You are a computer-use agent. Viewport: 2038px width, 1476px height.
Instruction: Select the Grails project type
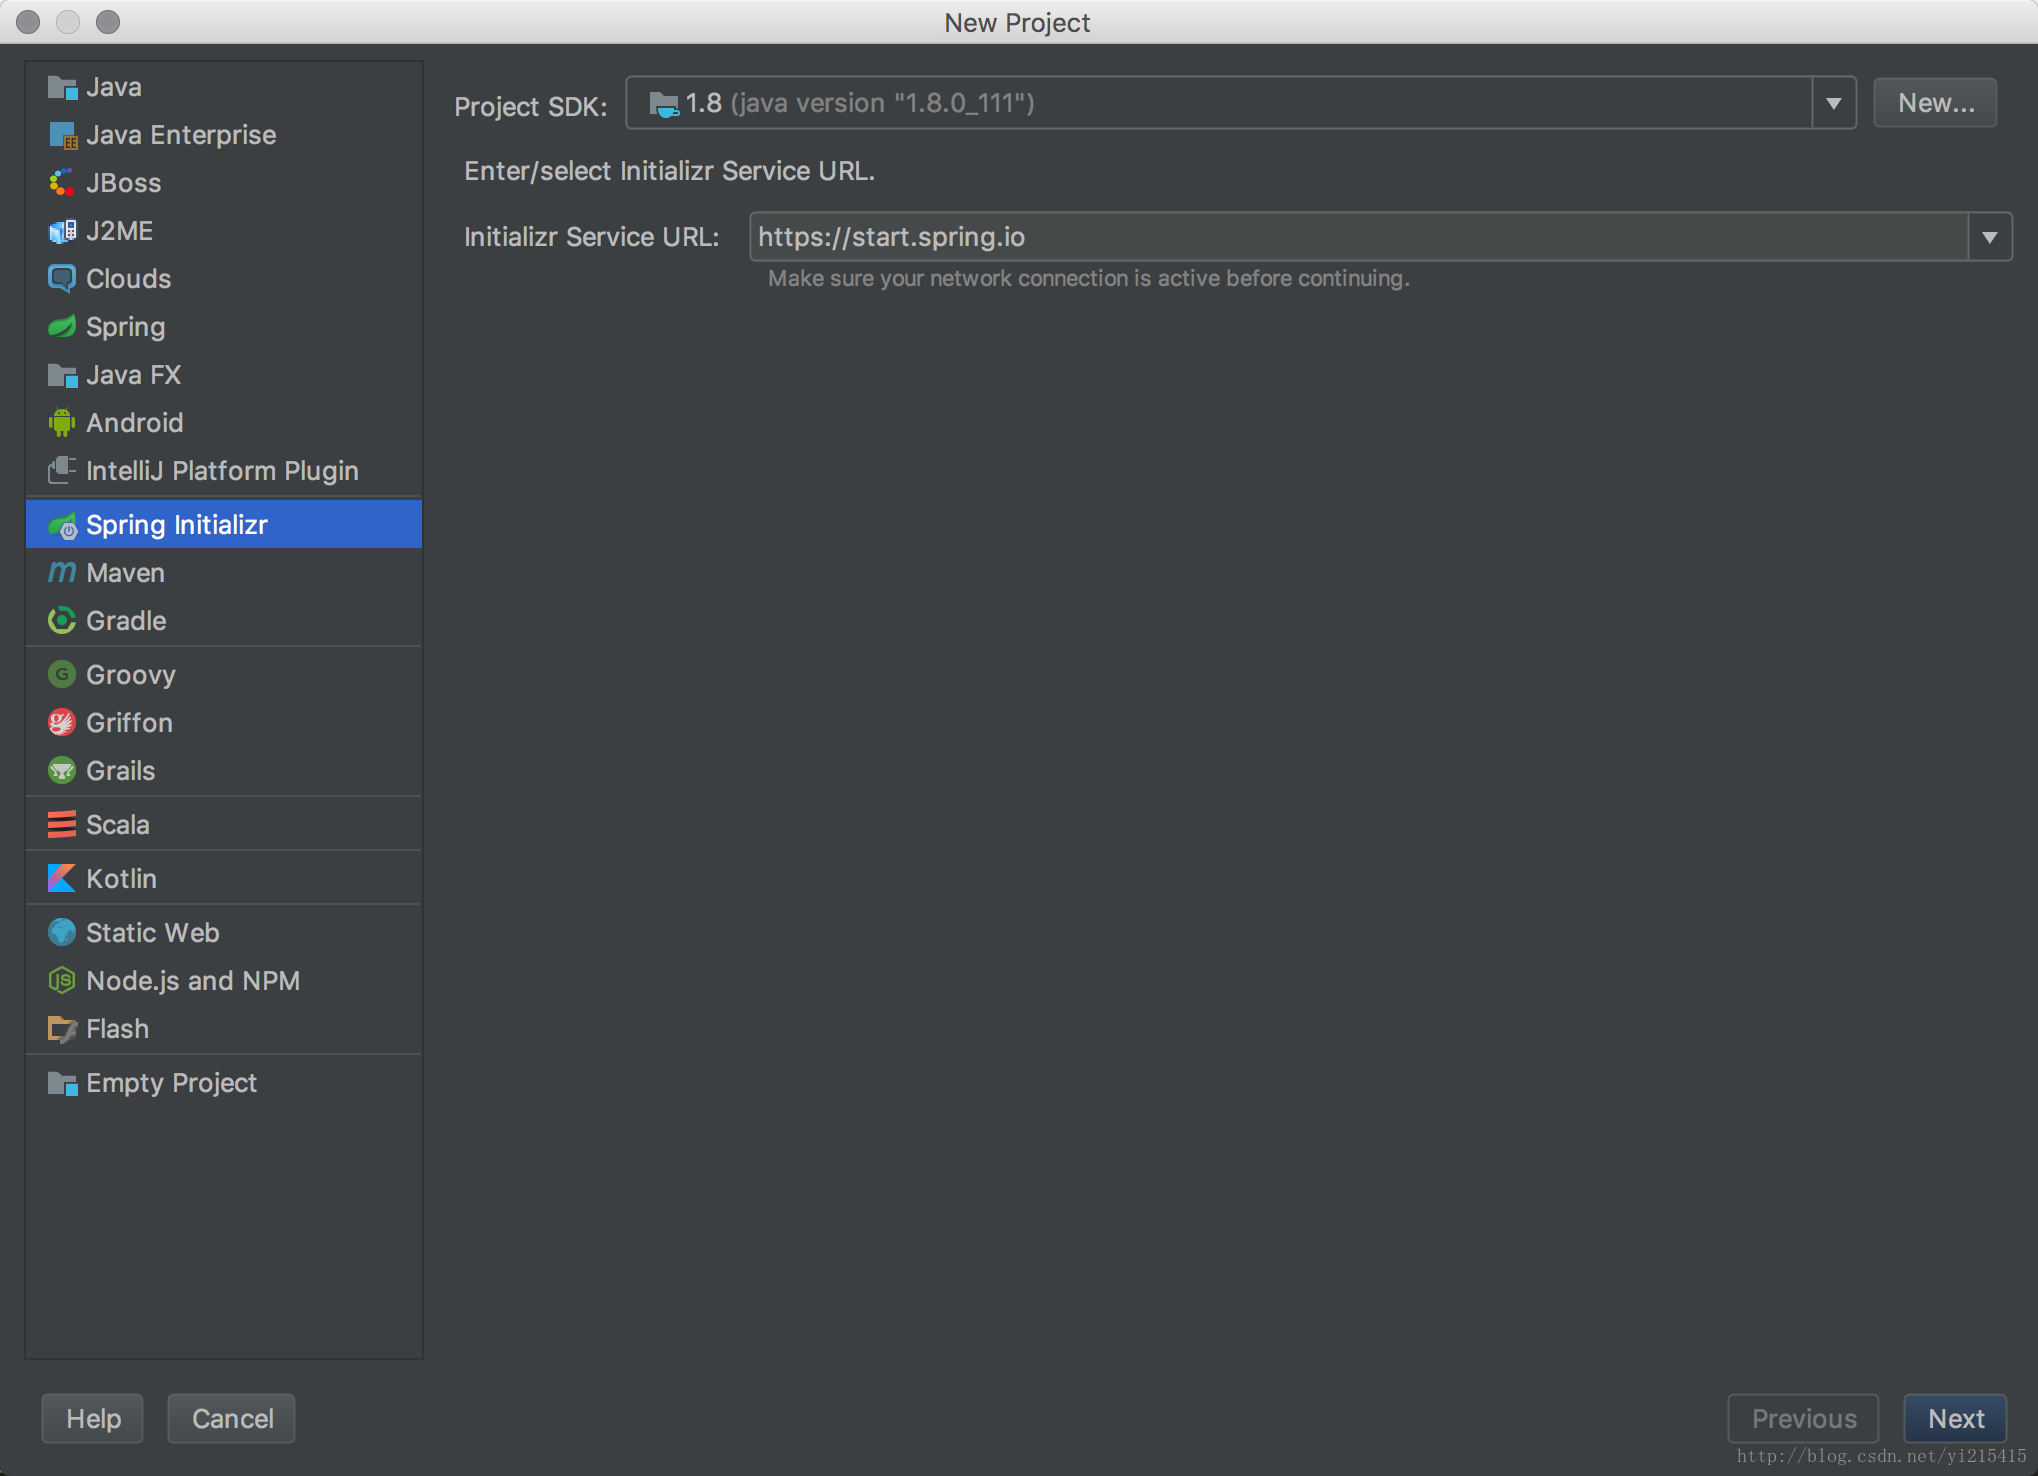(119, 770)
